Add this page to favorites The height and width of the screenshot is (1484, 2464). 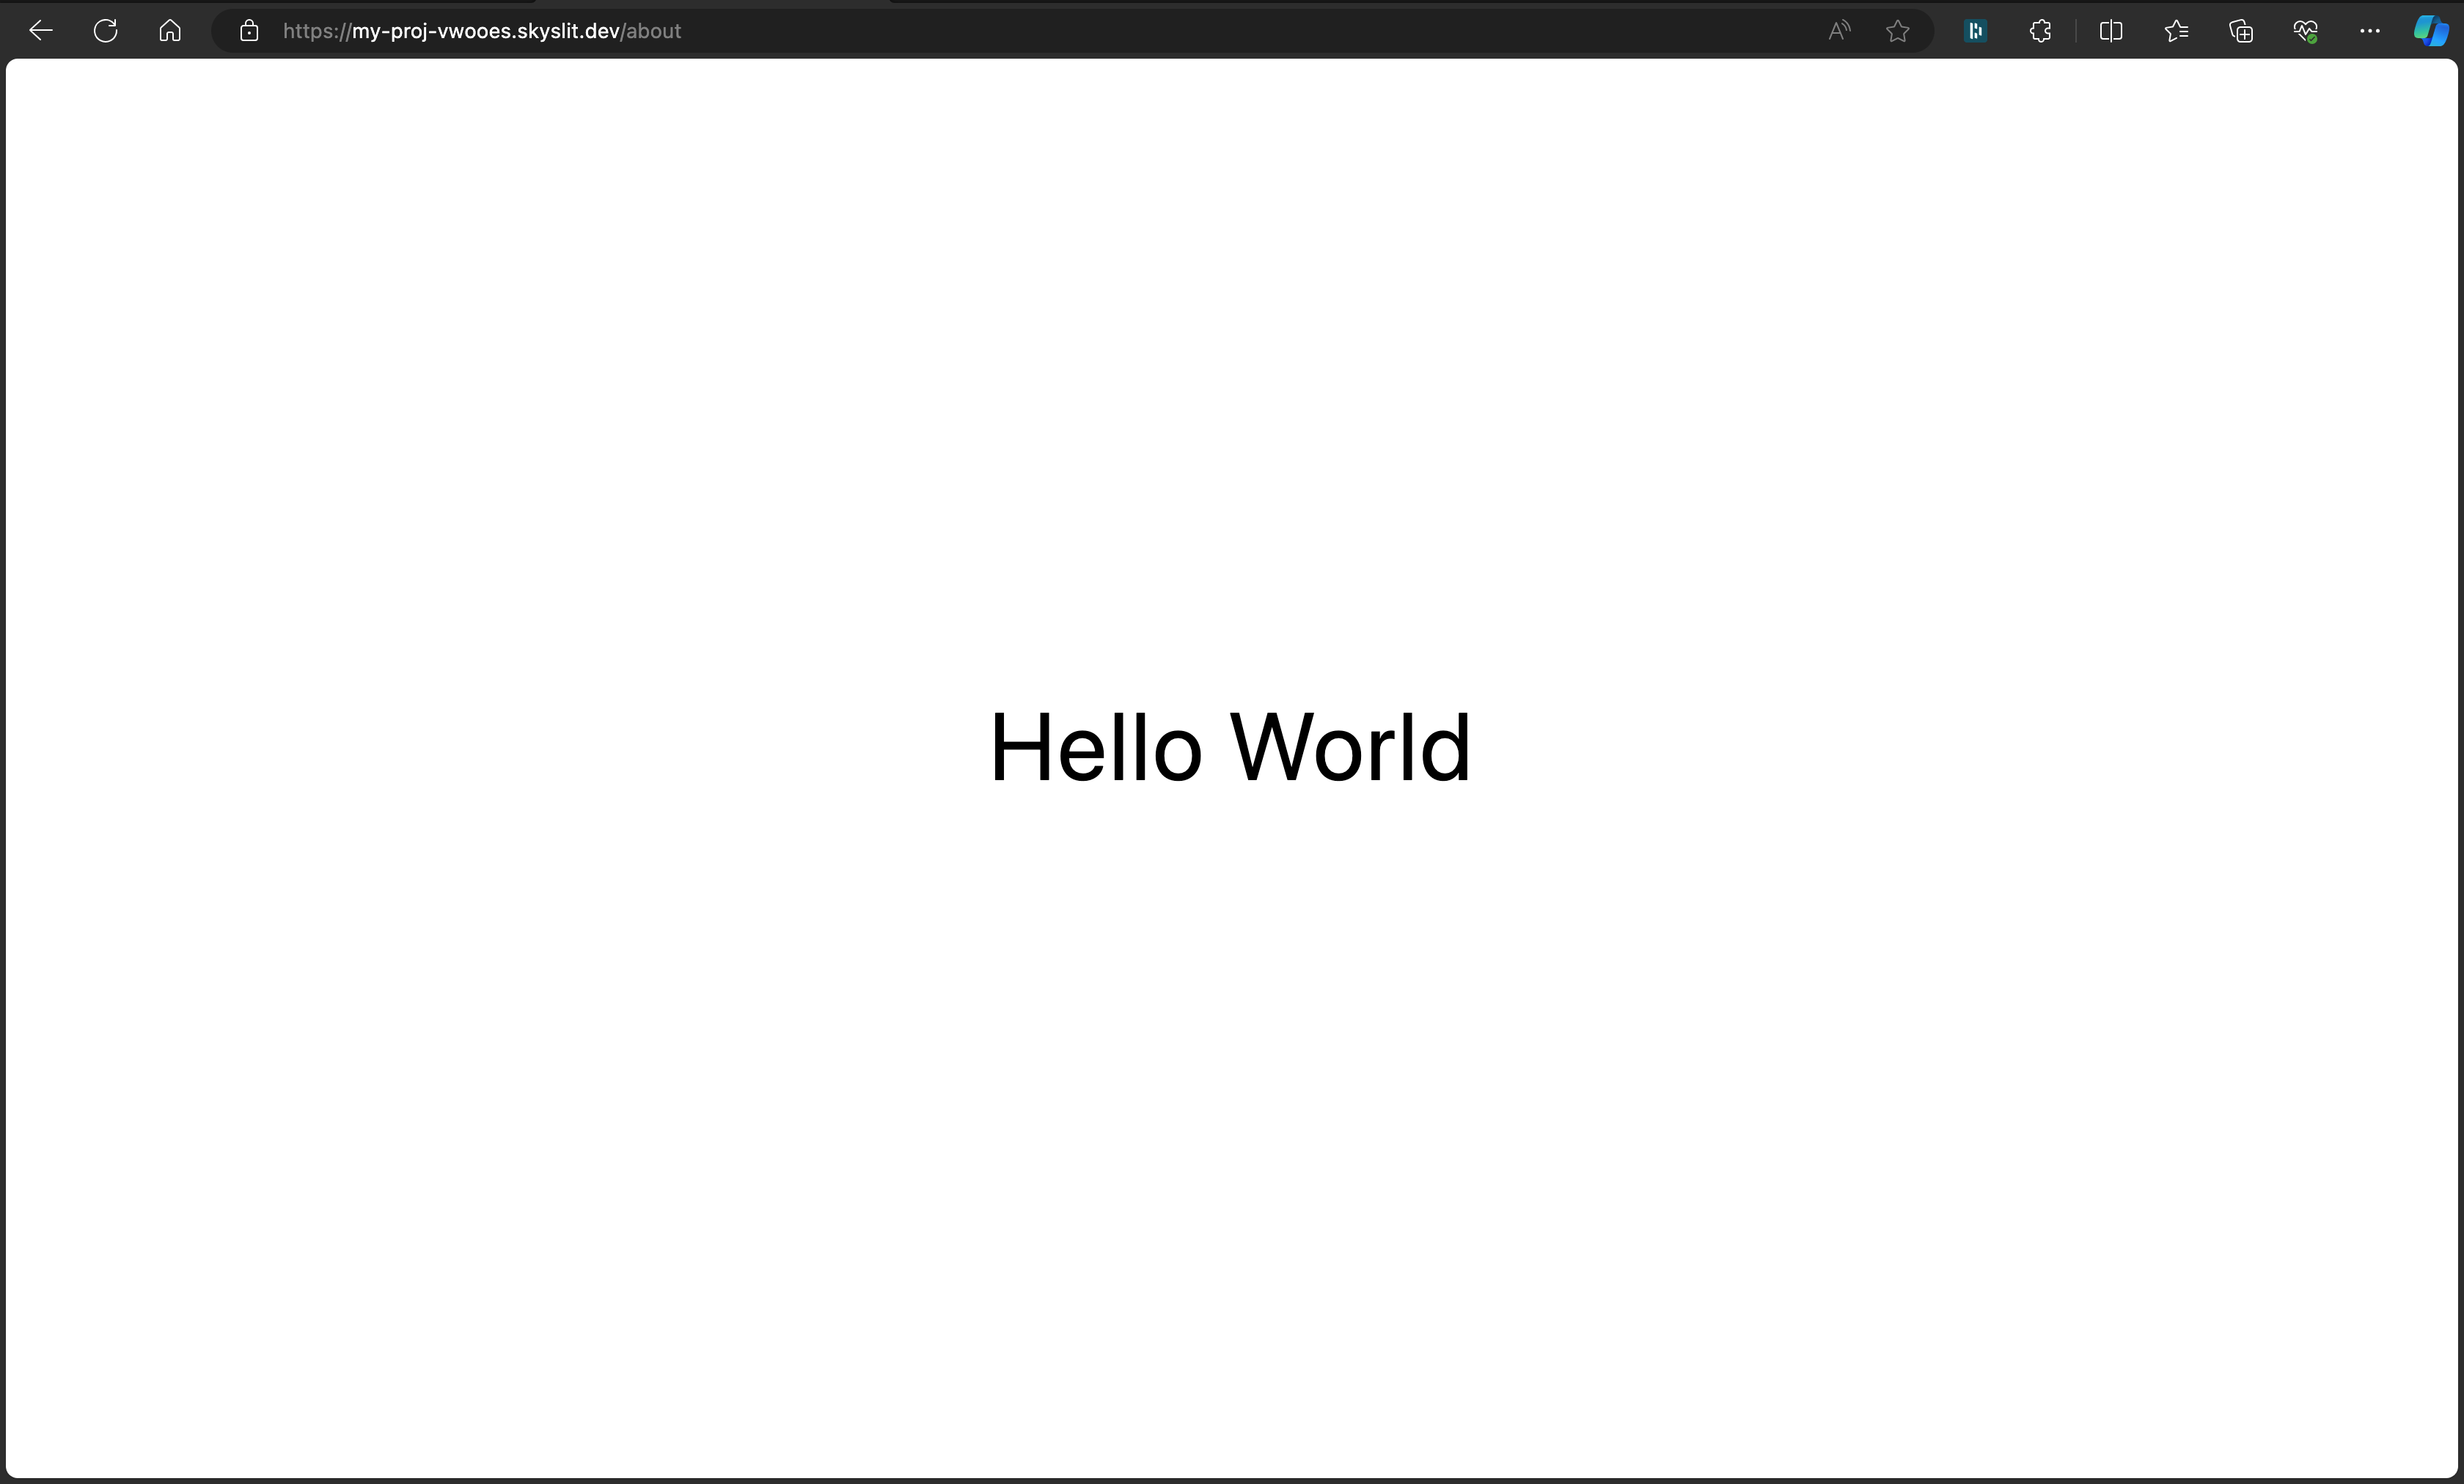click(x=1897, y=31)
